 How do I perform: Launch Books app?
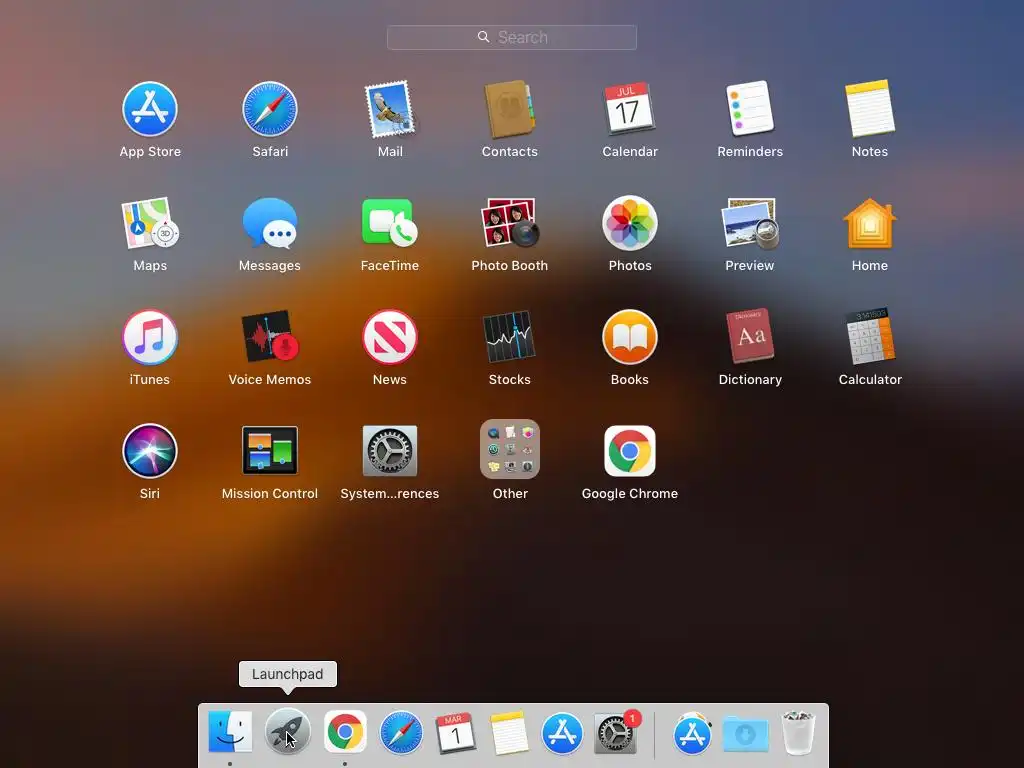click(x=630, y=338)
